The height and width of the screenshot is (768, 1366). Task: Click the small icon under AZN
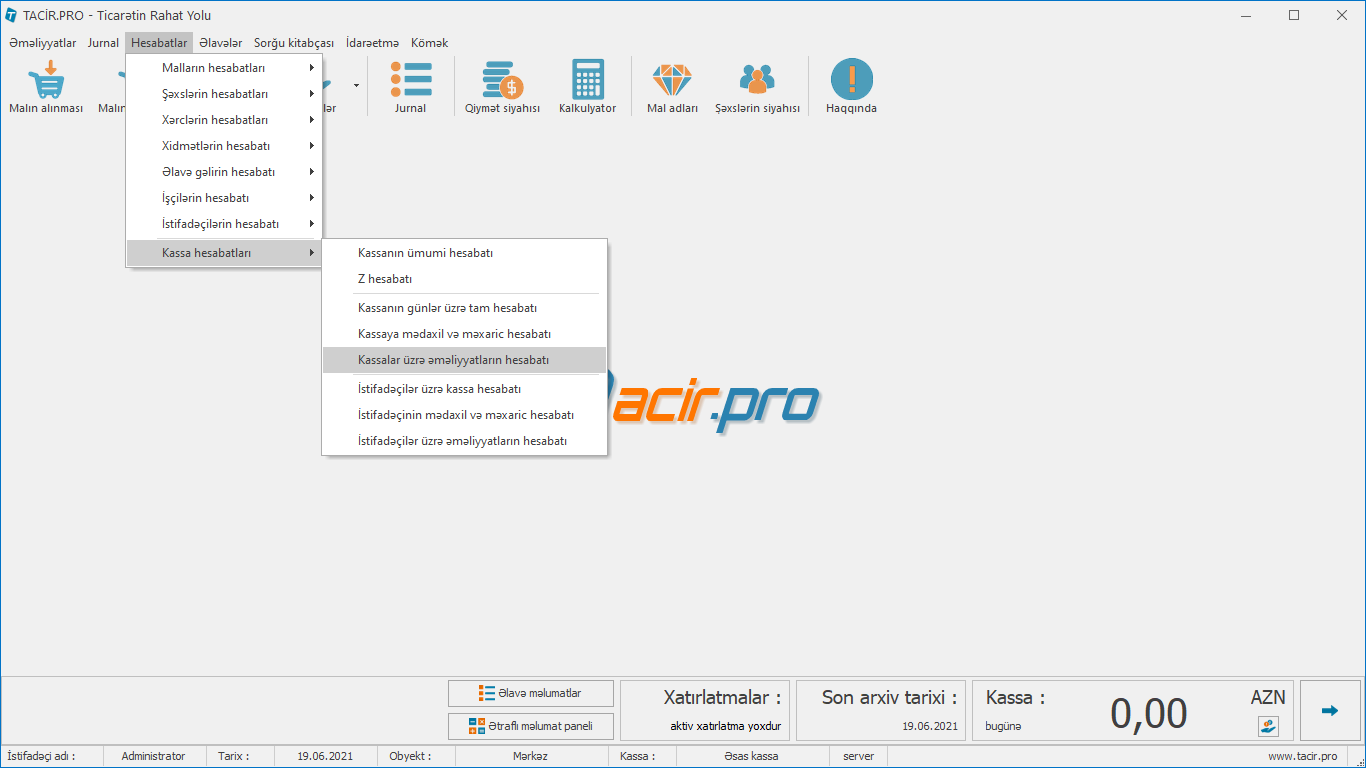pos(1268,726)
